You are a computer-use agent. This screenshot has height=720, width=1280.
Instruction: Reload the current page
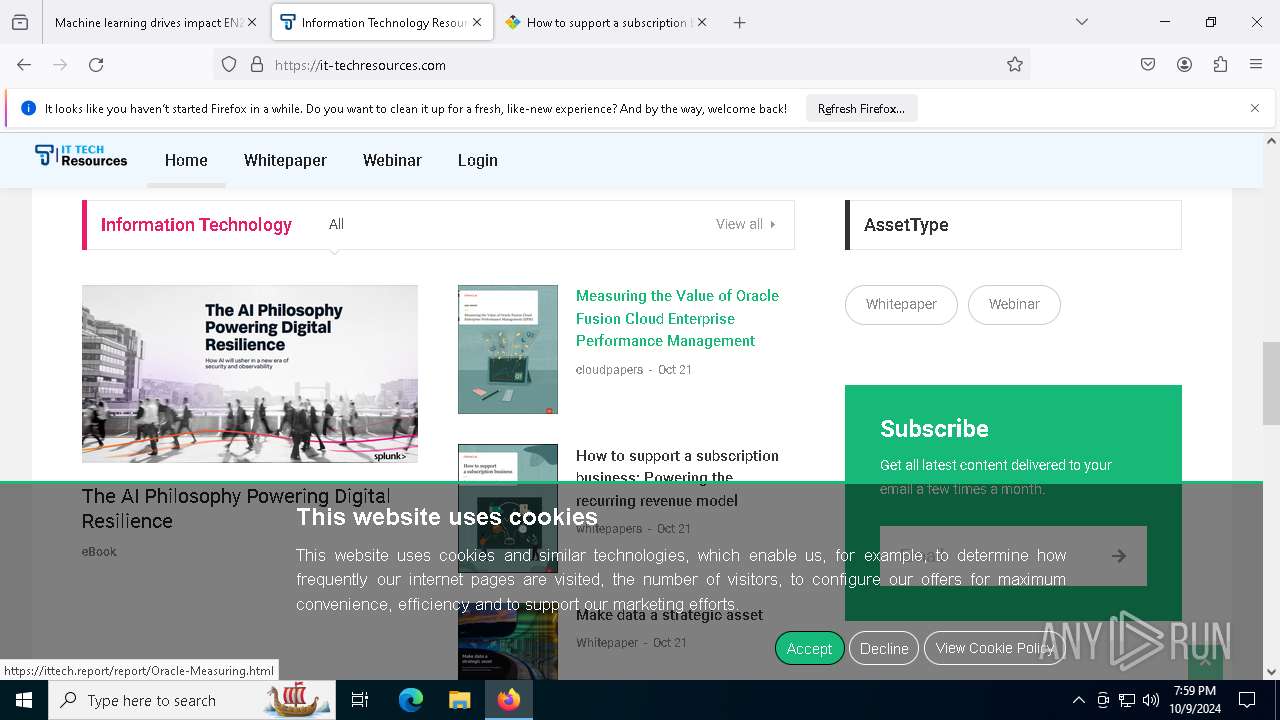pos(96,64)
